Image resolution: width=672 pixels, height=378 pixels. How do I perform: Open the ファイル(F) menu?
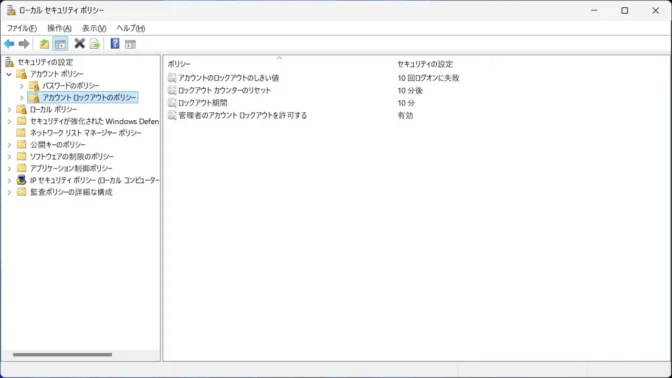tap(22, 28)
